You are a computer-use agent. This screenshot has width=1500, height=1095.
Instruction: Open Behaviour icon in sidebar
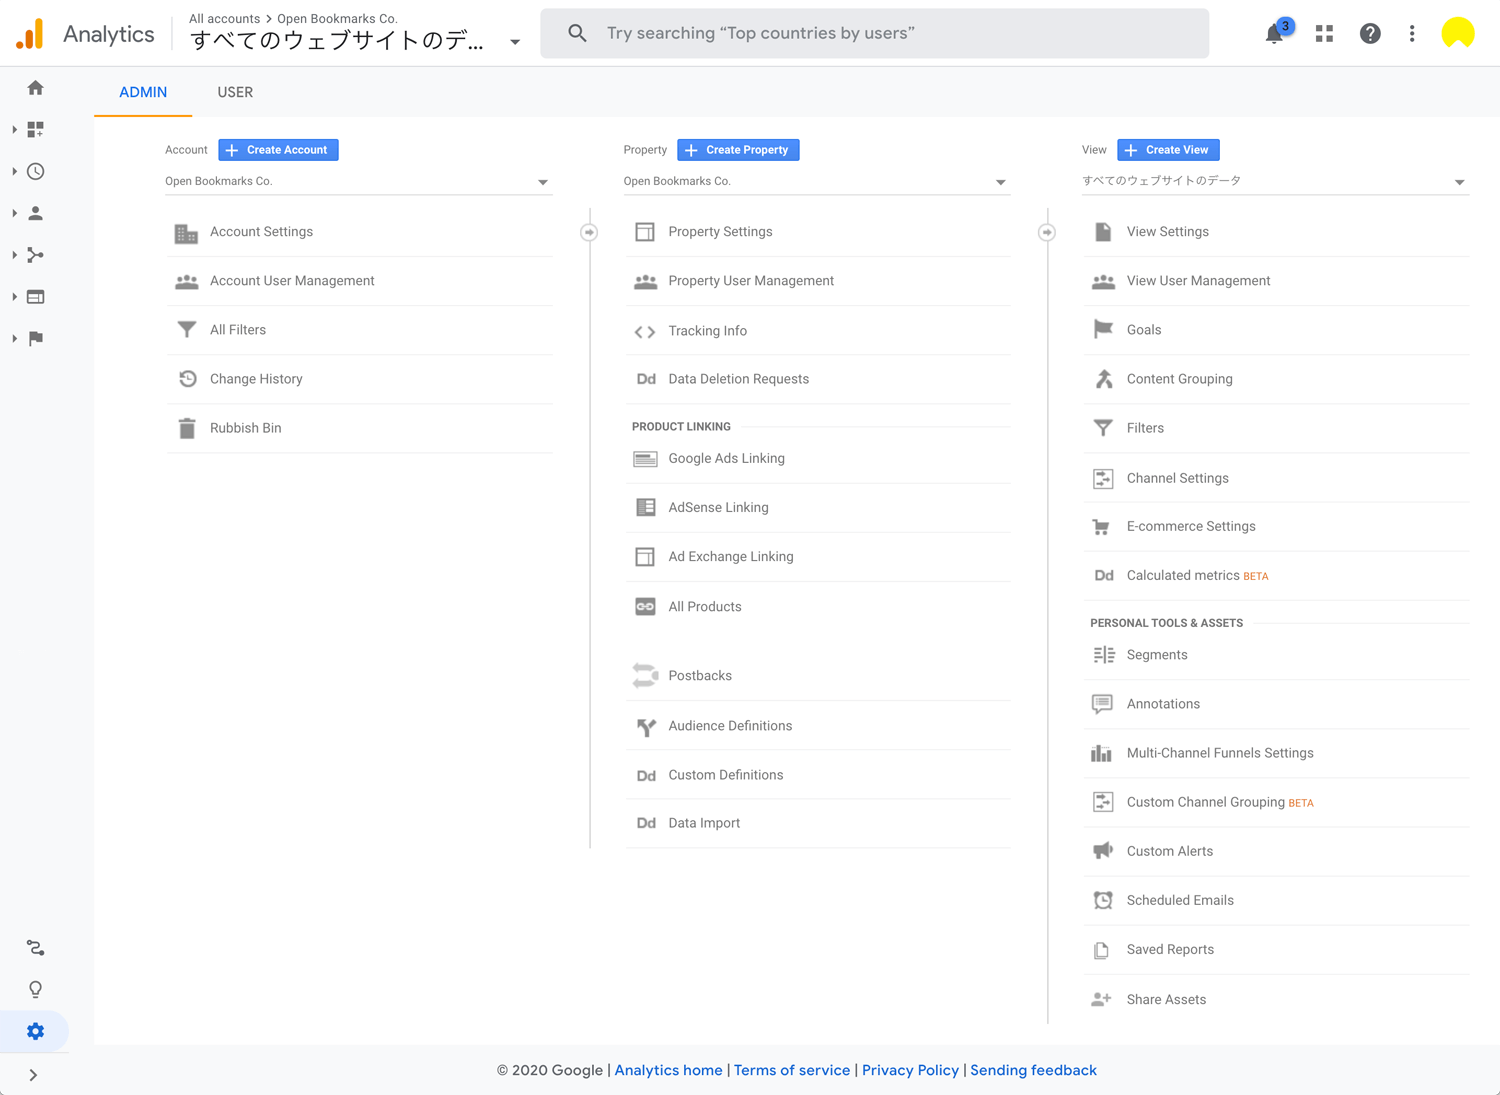pos(36,297)
